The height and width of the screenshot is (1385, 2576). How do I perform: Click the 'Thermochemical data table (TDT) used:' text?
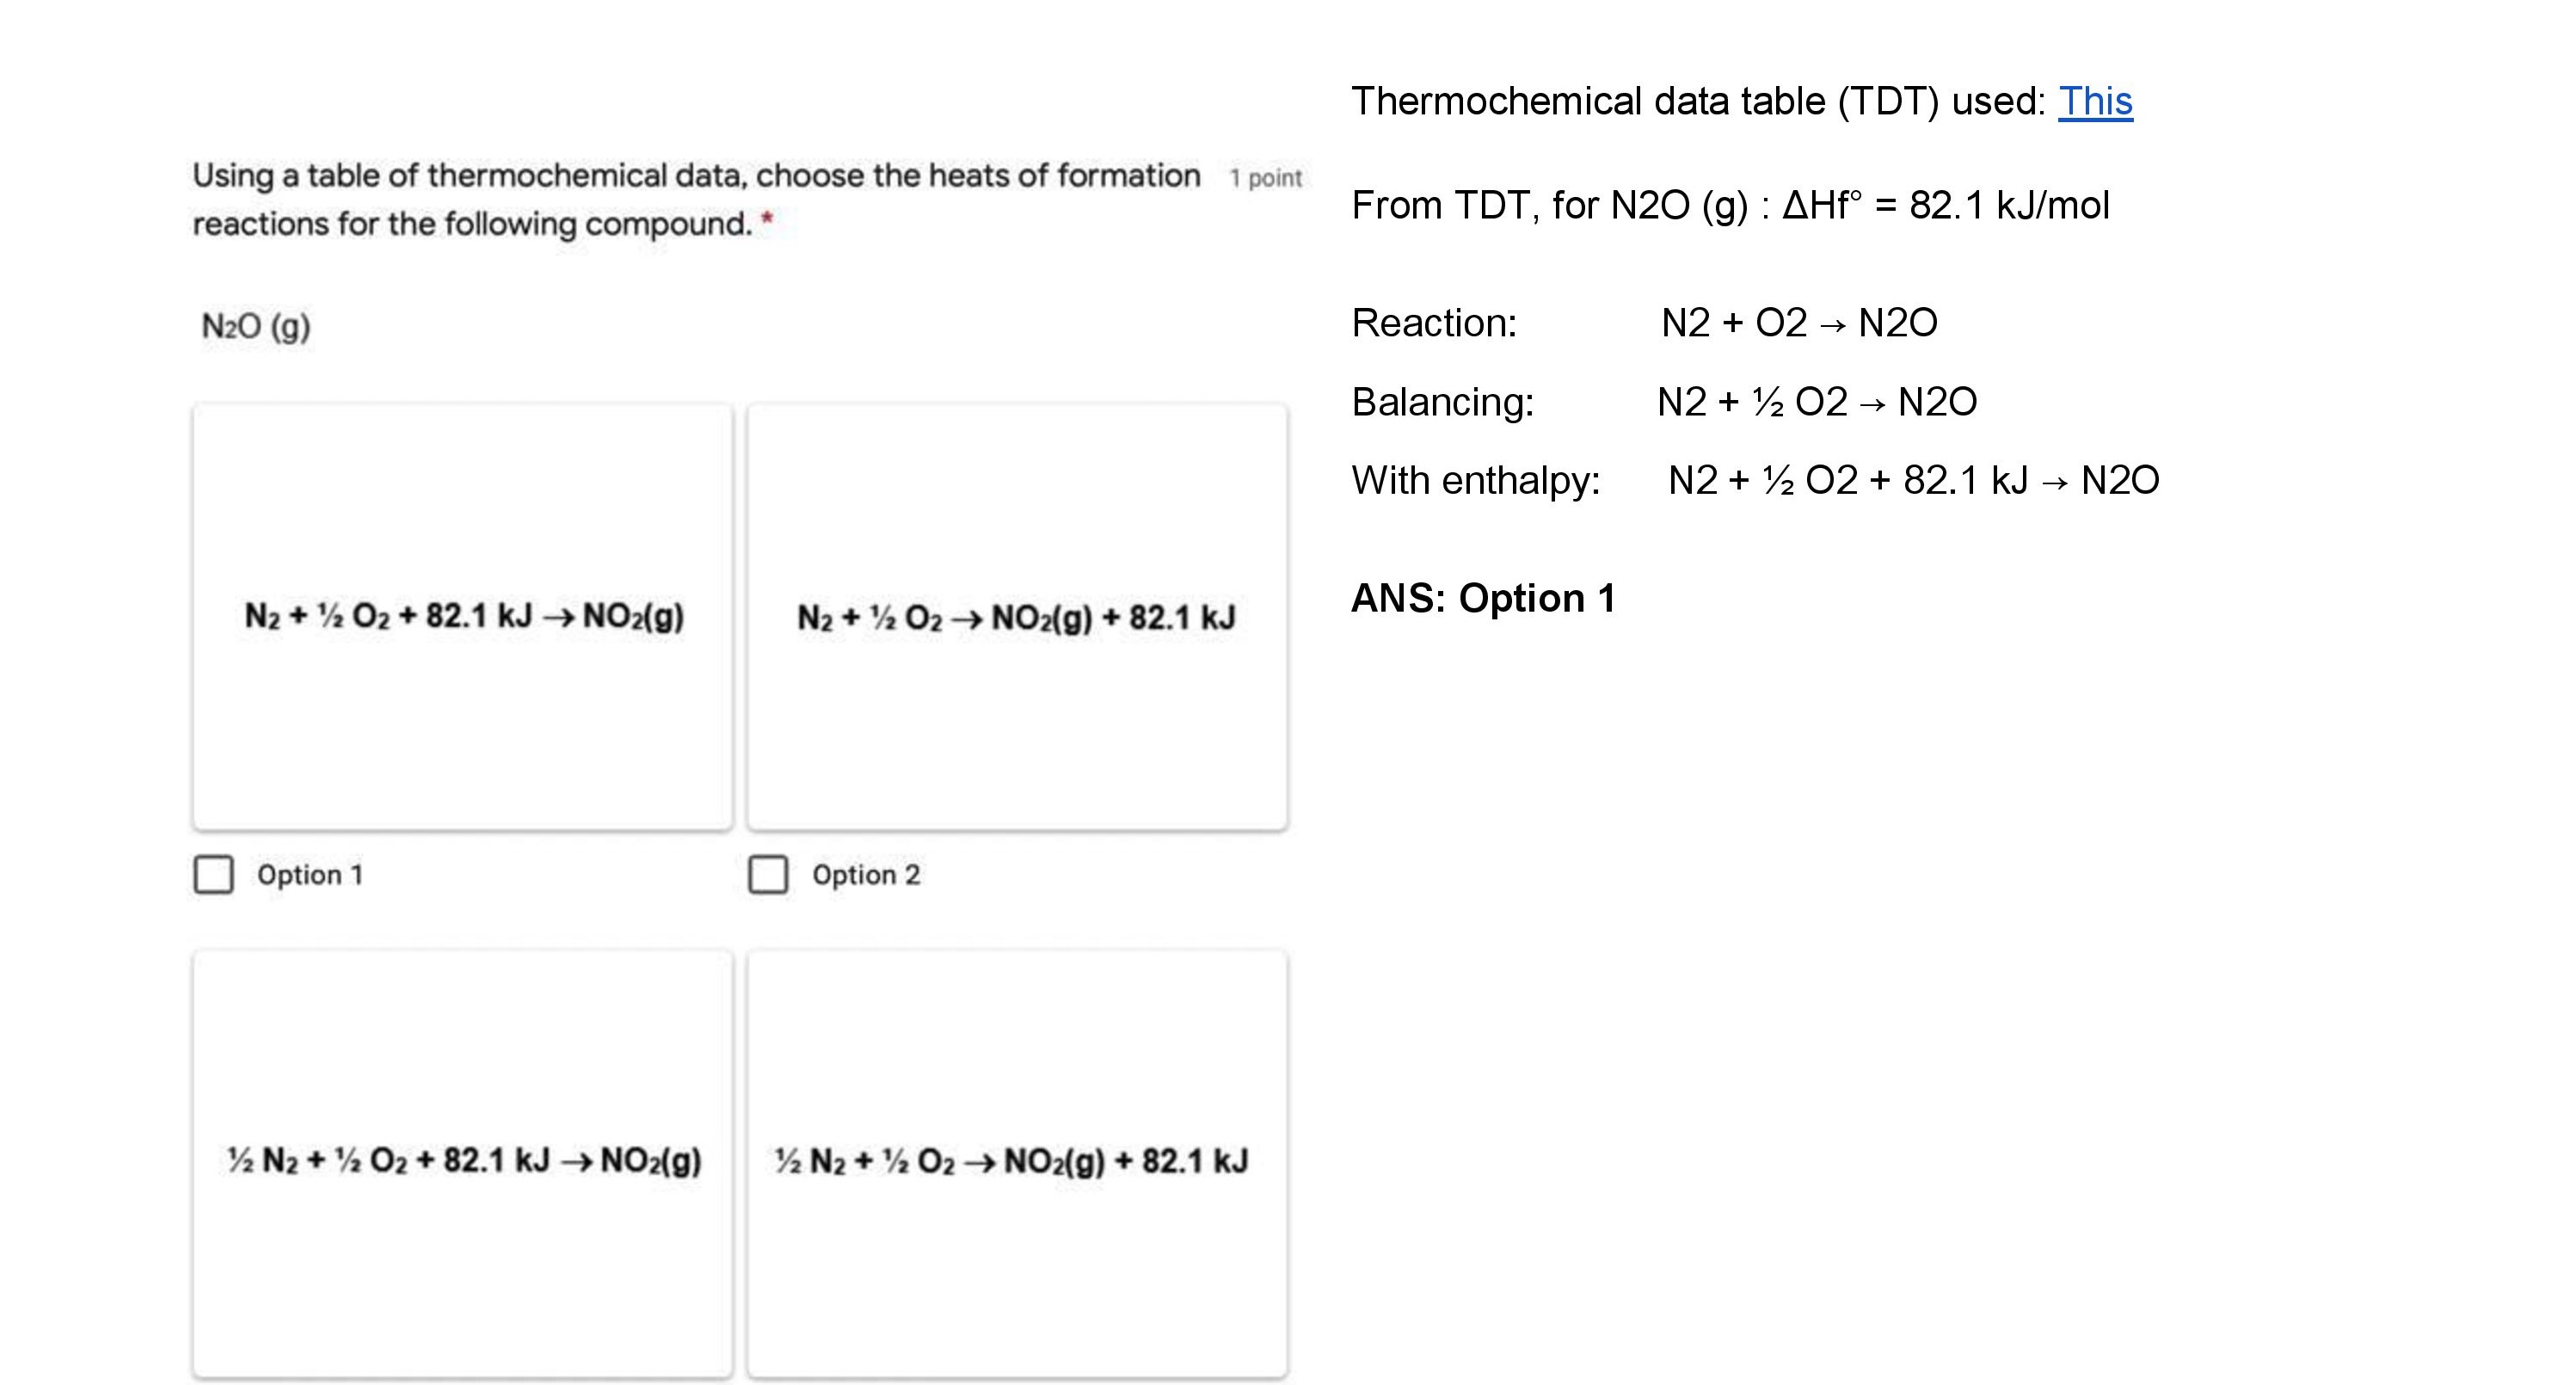pos(1699,101)
